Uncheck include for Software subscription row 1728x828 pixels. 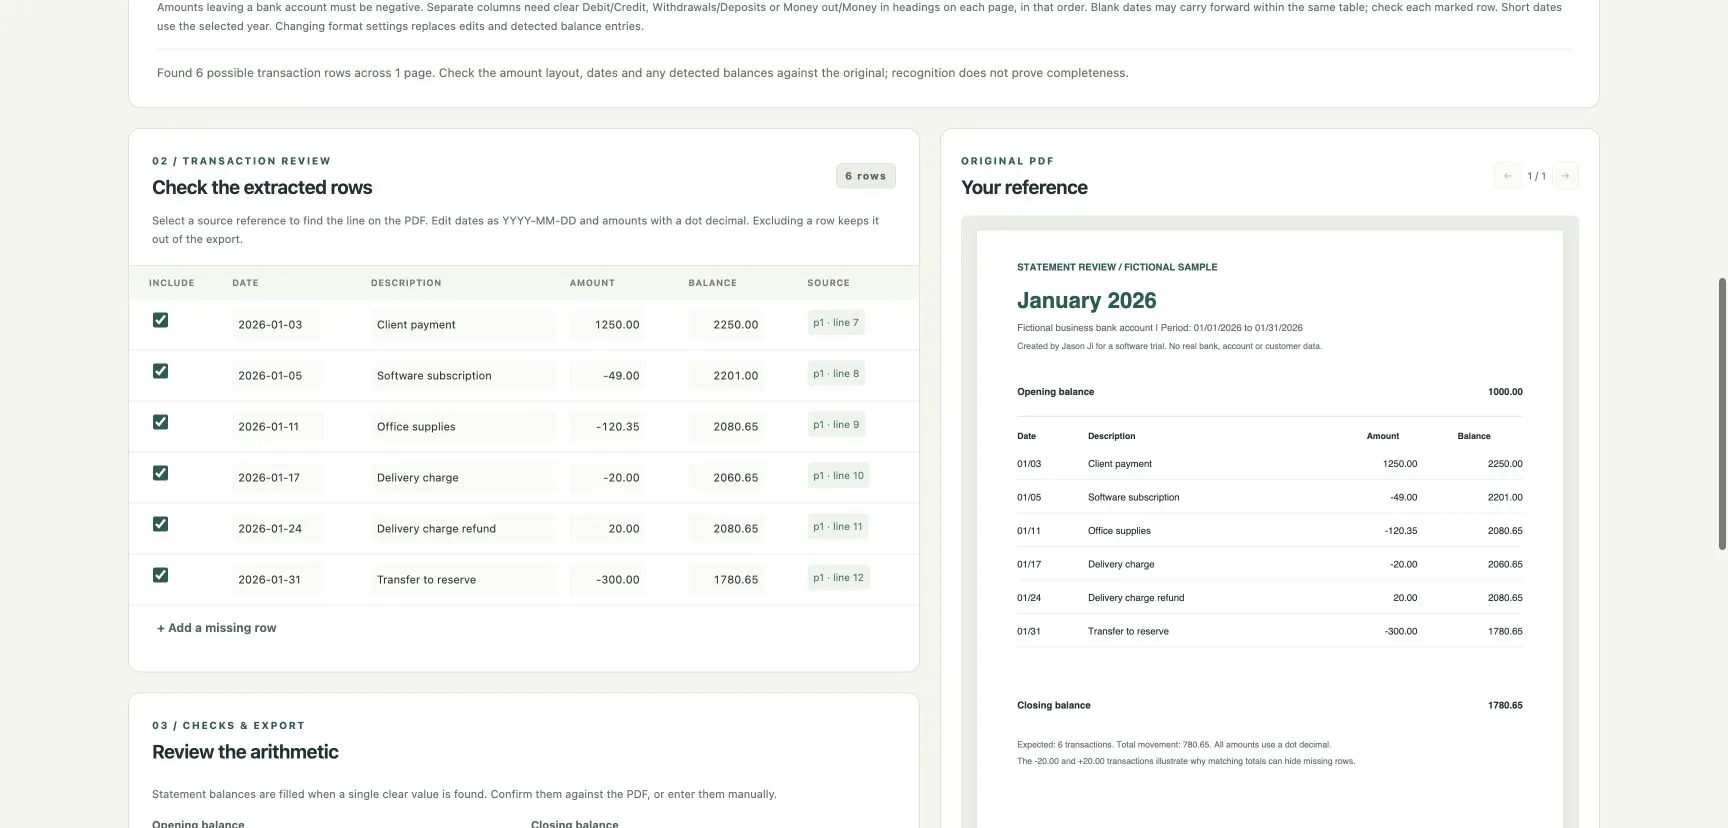[160, 371]
